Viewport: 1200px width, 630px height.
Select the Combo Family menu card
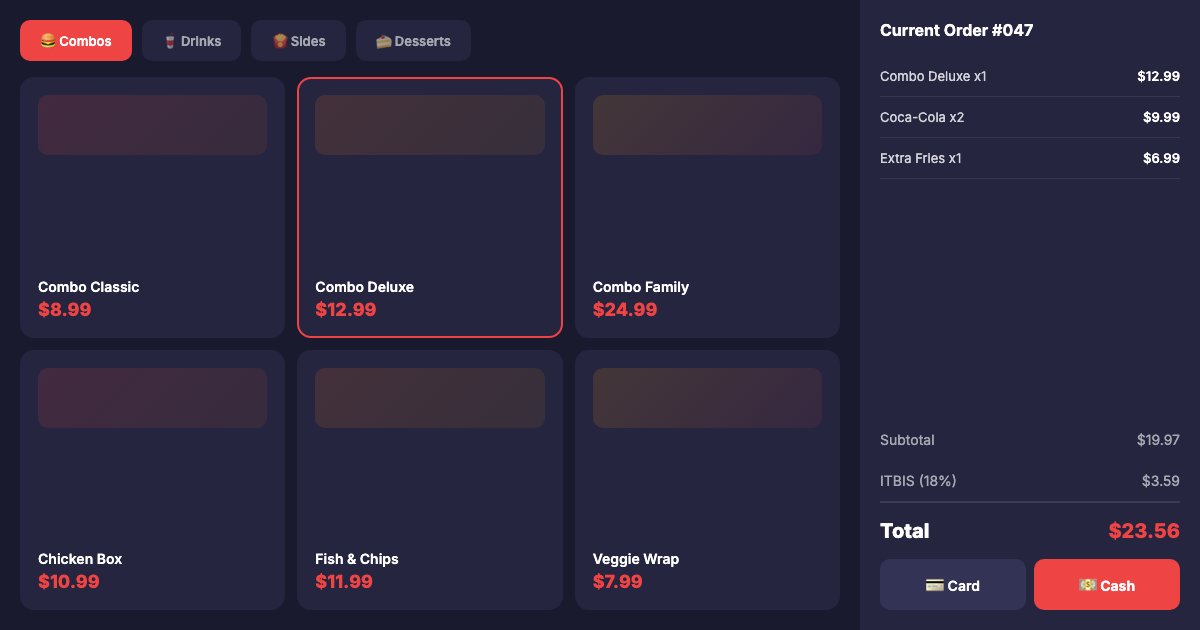point(707,208)
